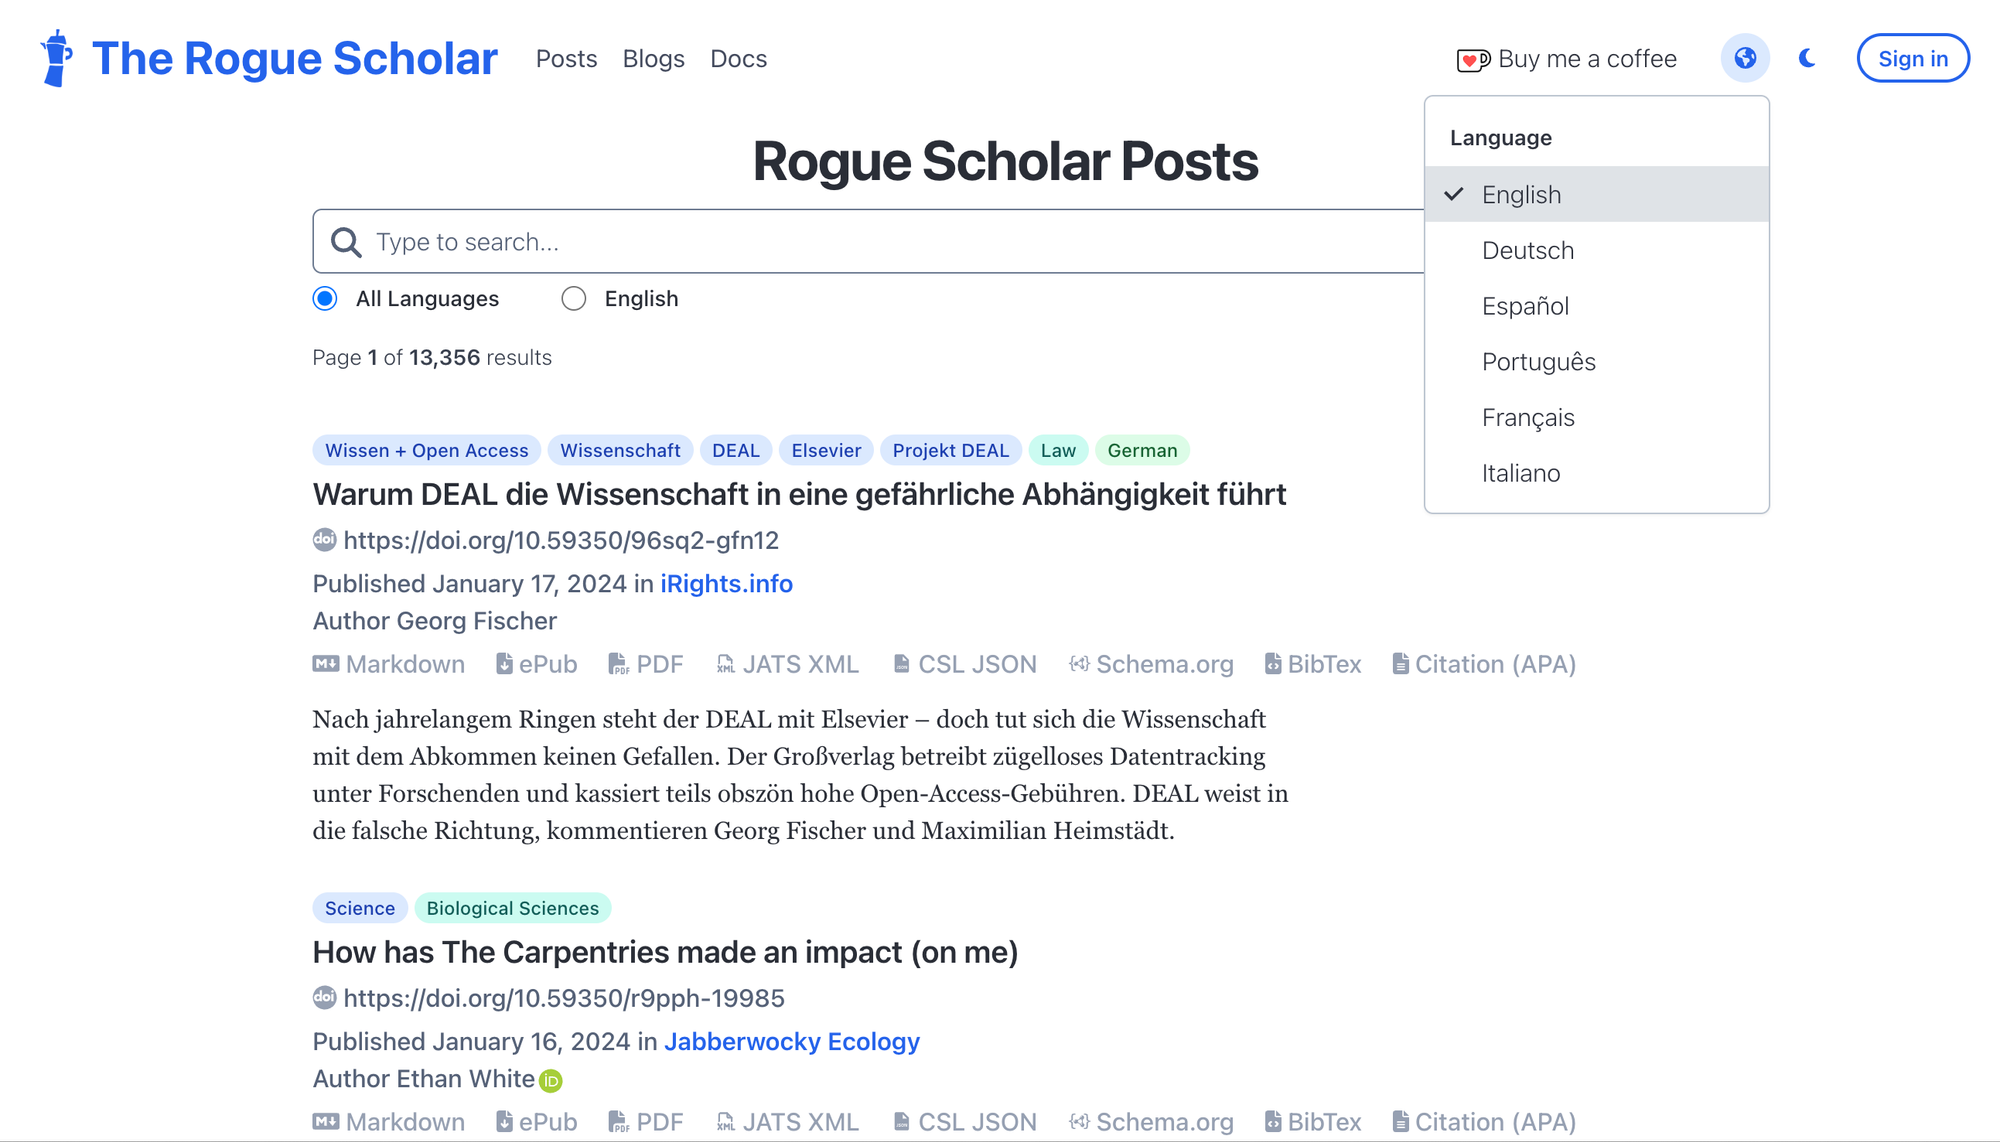Select the English radio button filter

[574, 299]
